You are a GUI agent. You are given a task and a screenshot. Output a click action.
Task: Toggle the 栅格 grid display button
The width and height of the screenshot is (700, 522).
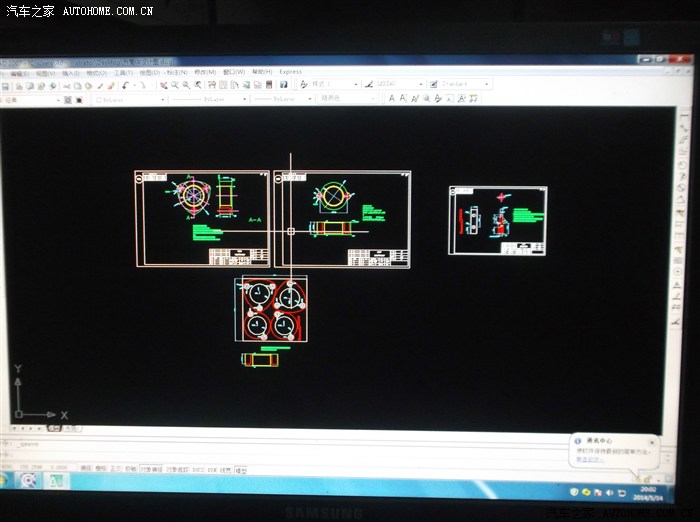pyautogui.click(x=100, y=467)
